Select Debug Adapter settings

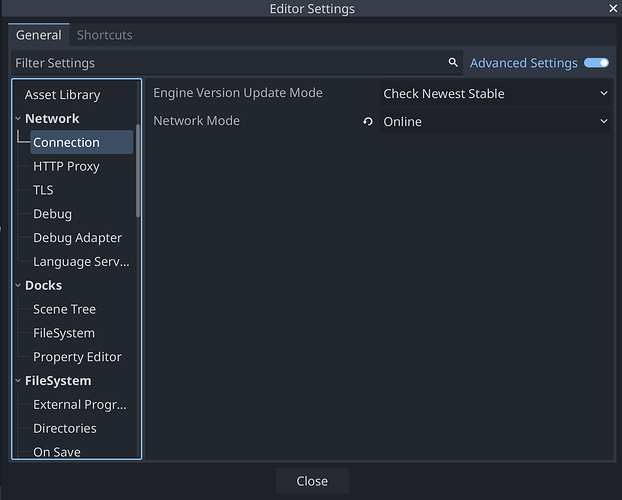pos(77,238)
